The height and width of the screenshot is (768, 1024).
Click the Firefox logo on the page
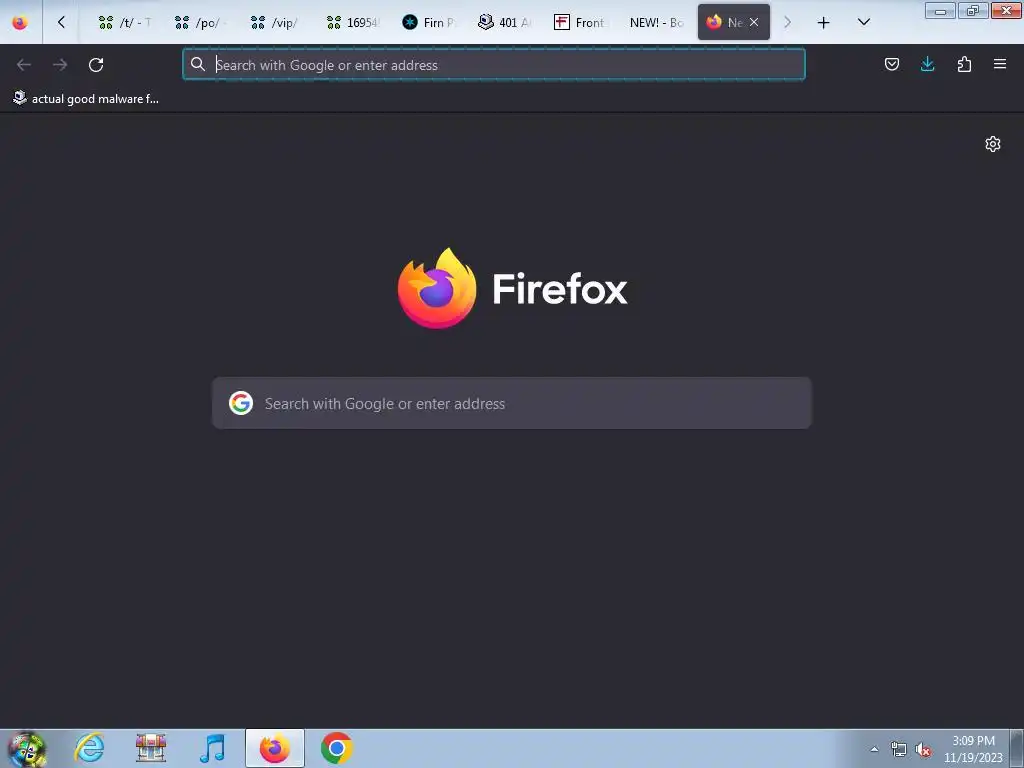pyautogui.click(x=512, y=288)
